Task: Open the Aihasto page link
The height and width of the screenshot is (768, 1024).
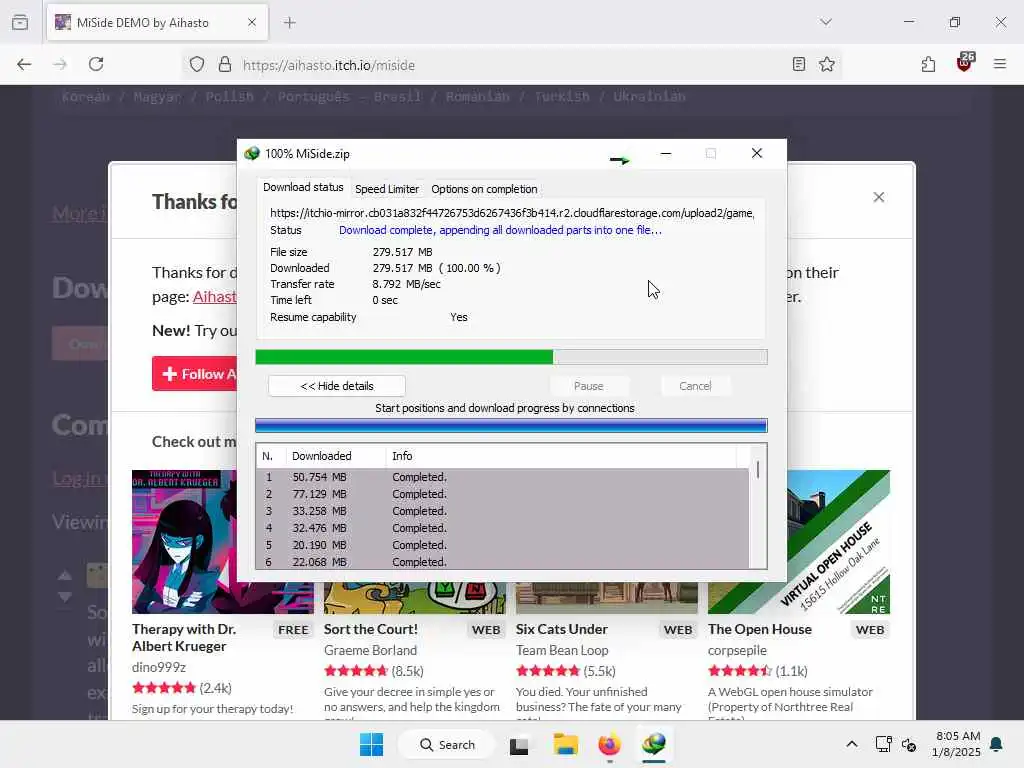Action: click(x=215, y=296)
